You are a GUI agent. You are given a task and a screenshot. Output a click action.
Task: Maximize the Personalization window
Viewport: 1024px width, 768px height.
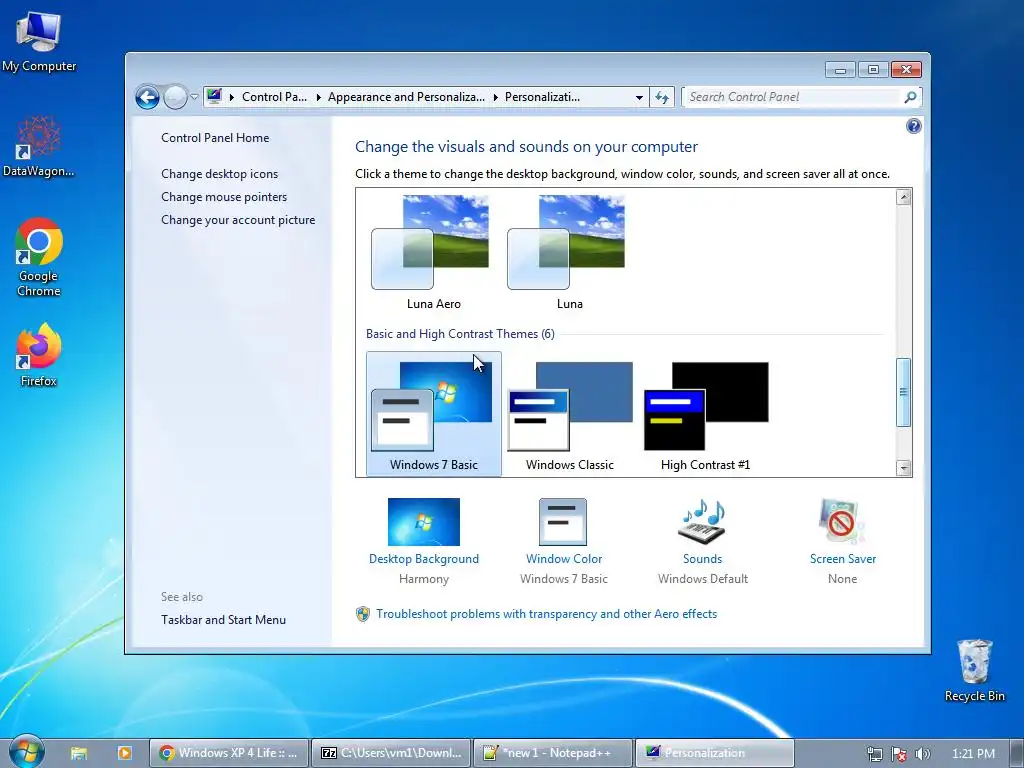pos(873,69)
